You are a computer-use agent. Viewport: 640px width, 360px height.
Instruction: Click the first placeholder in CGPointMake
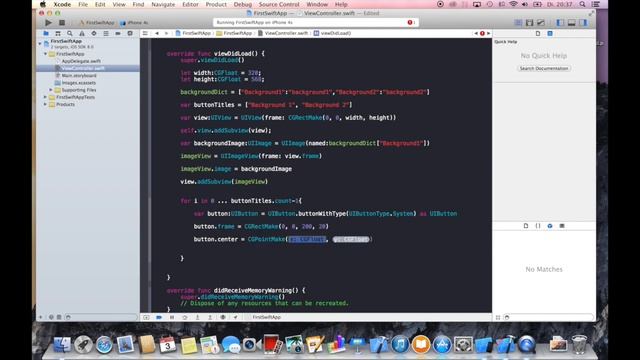click(307, 239)
